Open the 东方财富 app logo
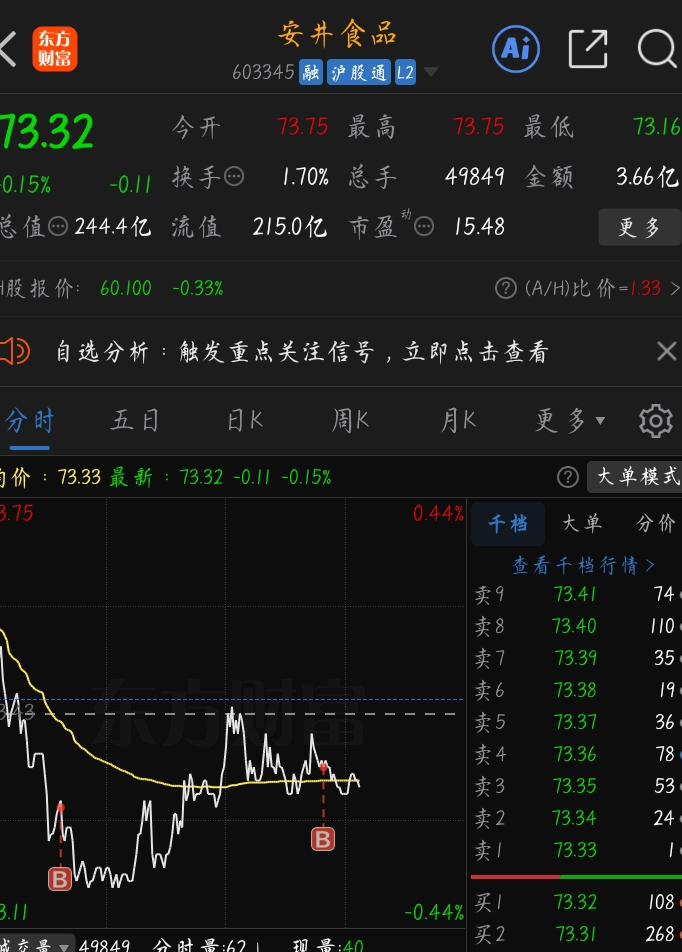682x952 pixels. pos(55,49)
